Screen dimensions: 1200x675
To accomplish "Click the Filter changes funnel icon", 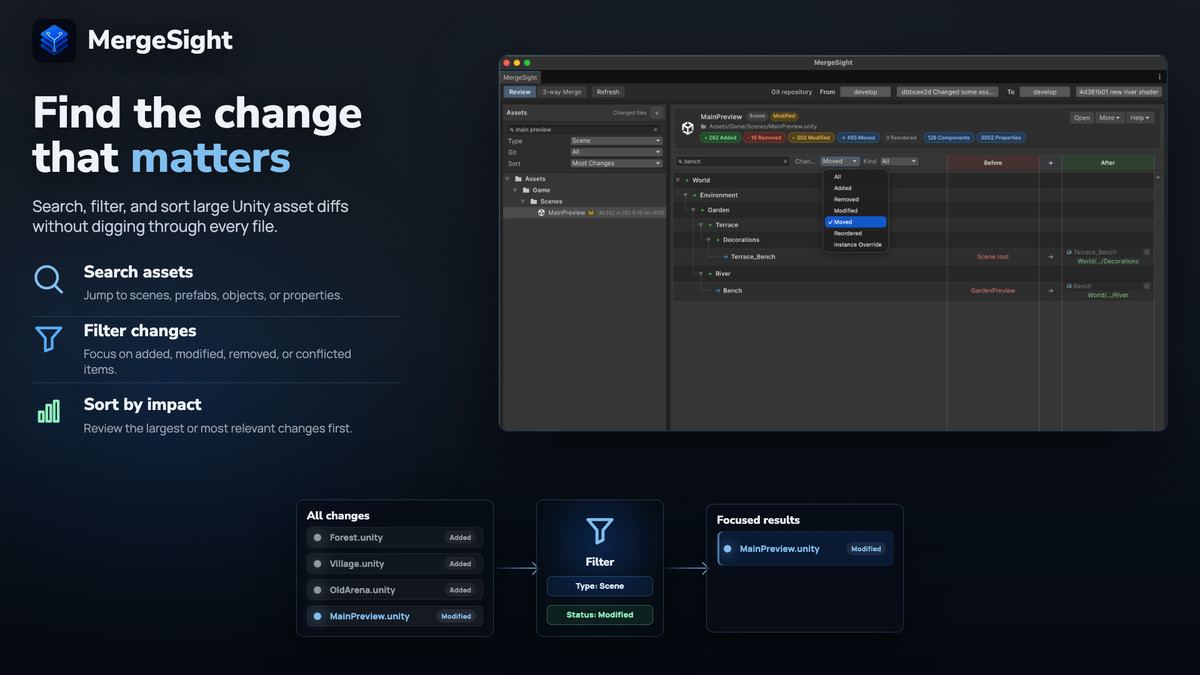I will [49, 338].
